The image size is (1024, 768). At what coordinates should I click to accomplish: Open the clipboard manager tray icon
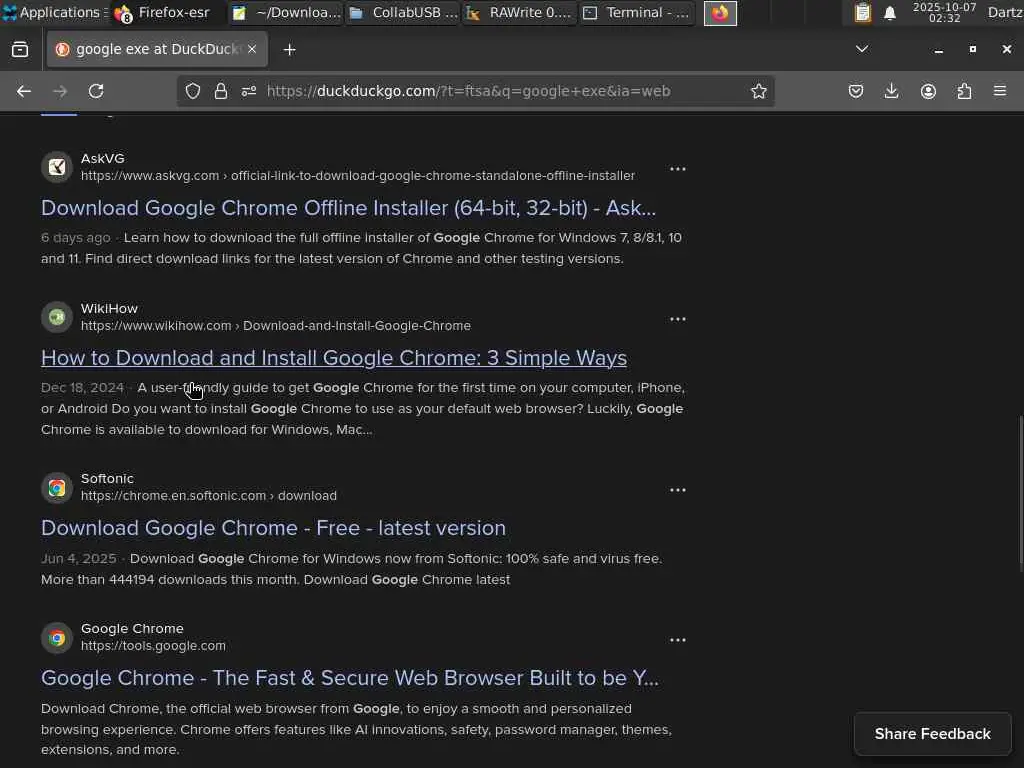click(863, 12)
